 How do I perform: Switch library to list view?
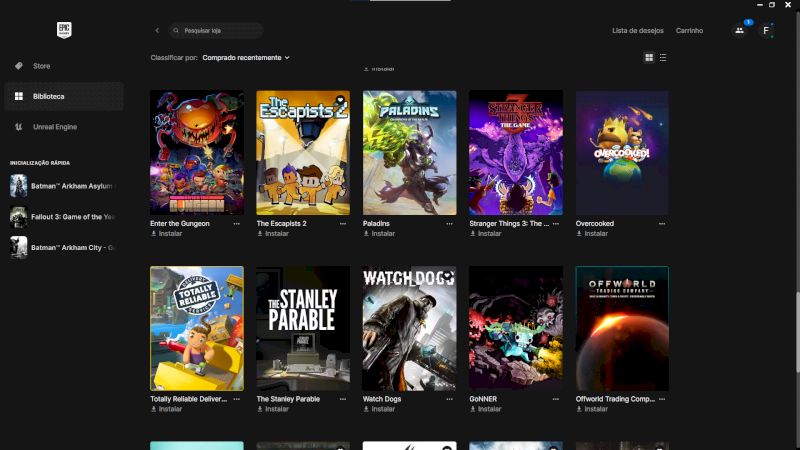click(x=663, y=58)
